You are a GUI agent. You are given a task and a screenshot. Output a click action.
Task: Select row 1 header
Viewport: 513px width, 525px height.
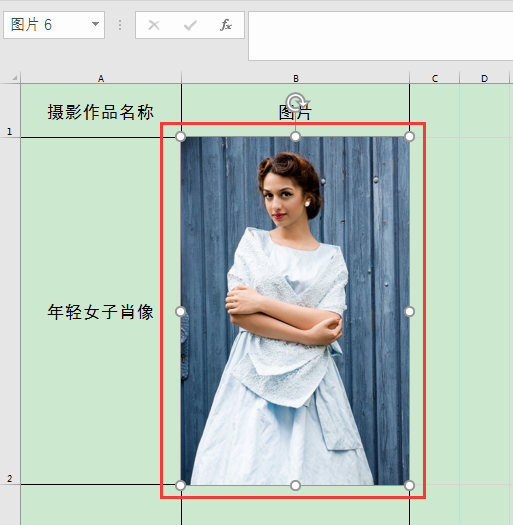pos(10,110)
